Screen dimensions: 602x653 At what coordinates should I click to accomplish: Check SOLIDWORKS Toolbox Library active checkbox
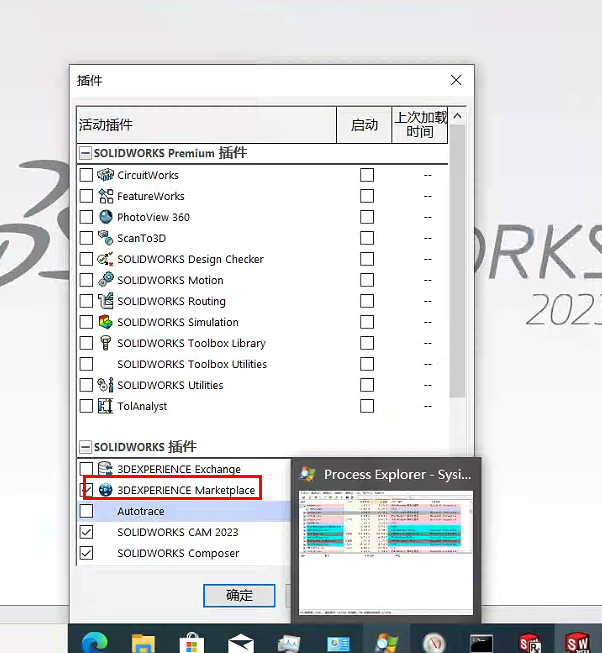86,343
